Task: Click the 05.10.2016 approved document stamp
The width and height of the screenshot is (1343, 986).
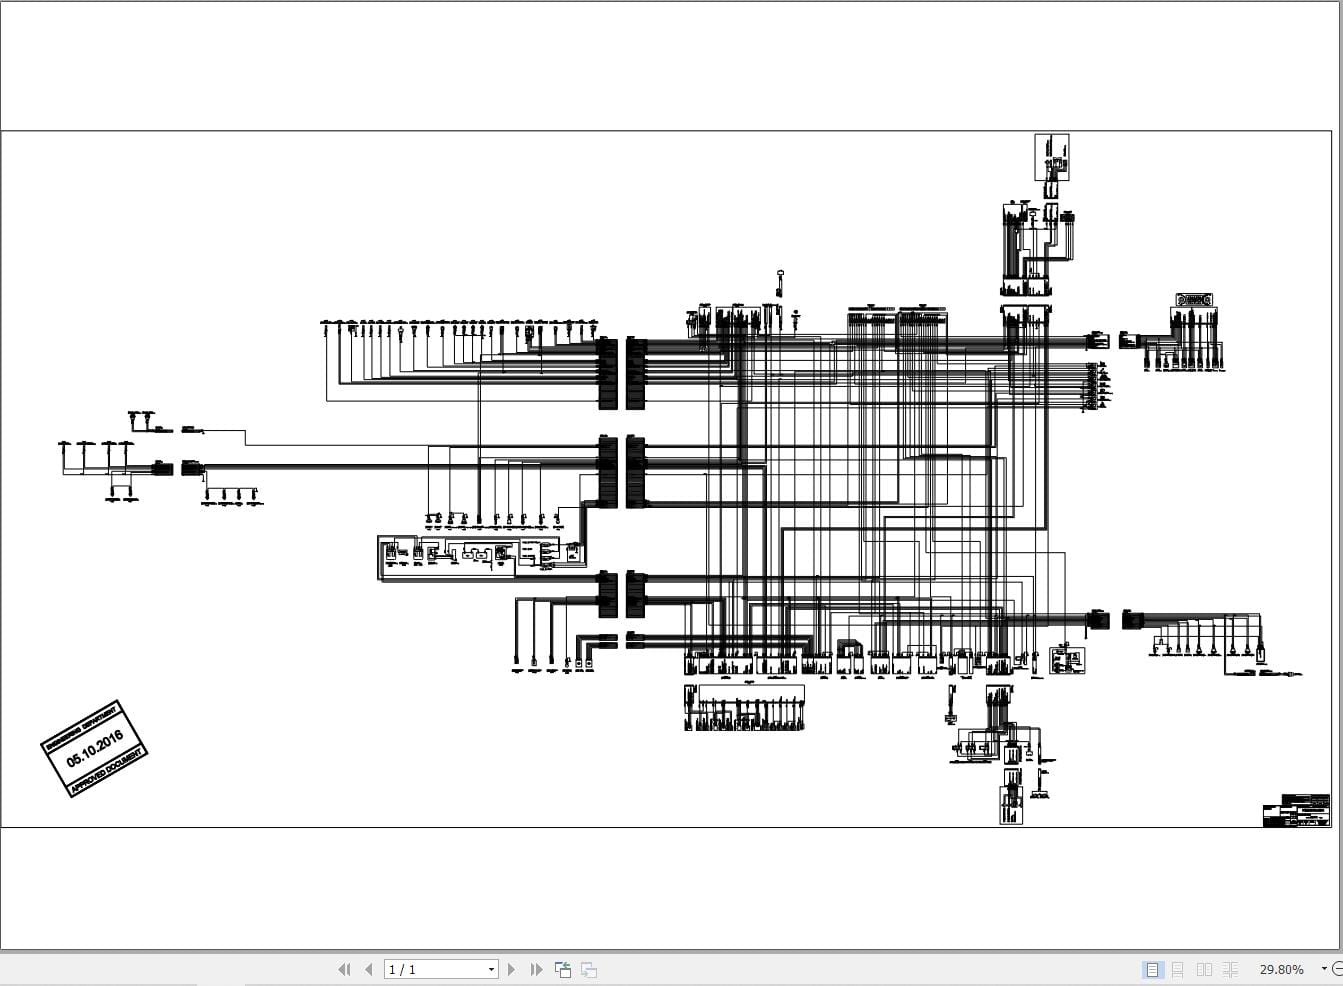Action: tap(94, 748)
